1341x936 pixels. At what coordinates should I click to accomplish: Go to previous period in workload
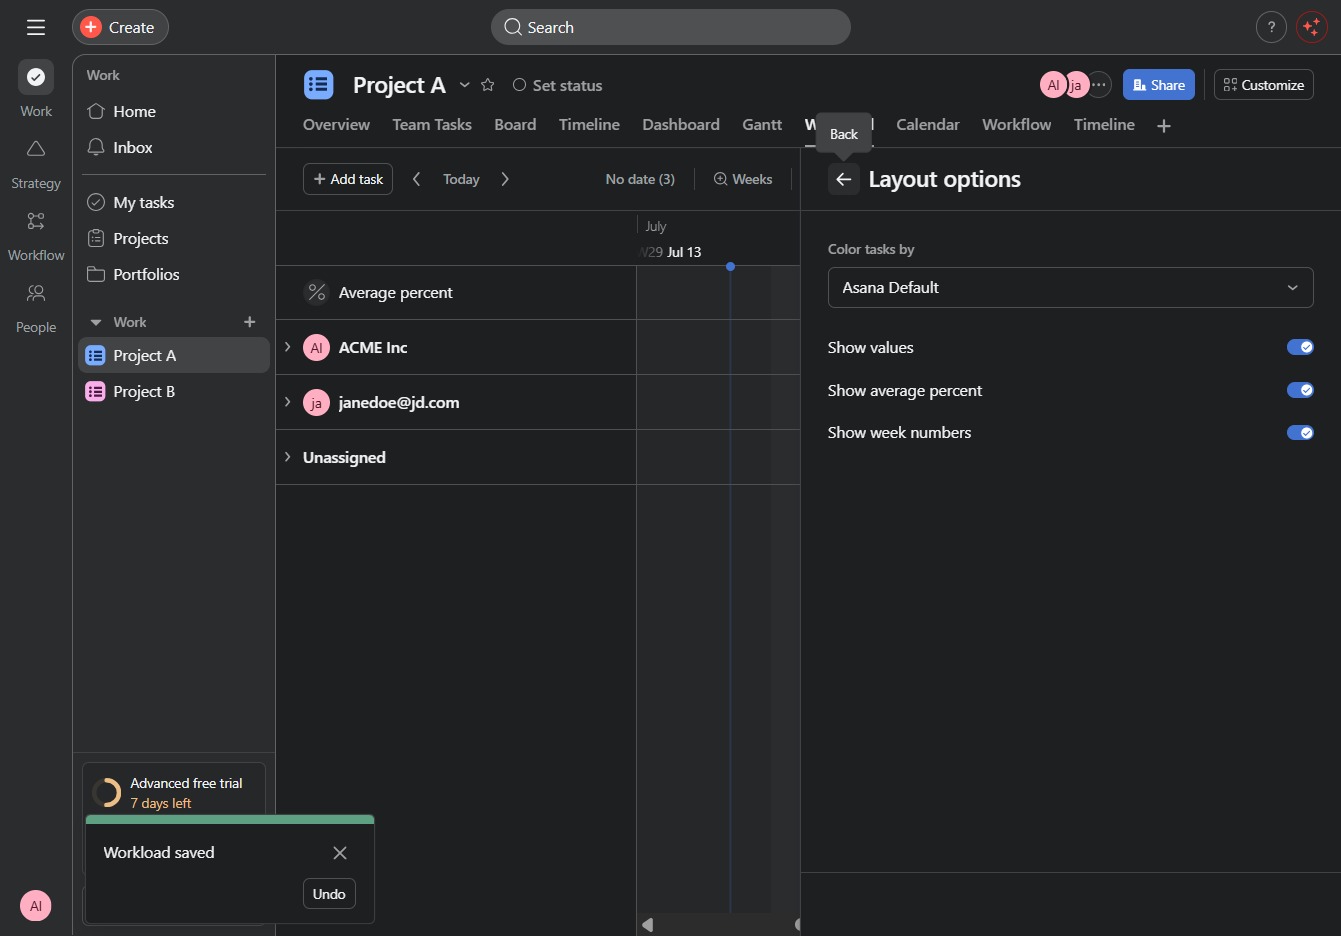(417, 179)
